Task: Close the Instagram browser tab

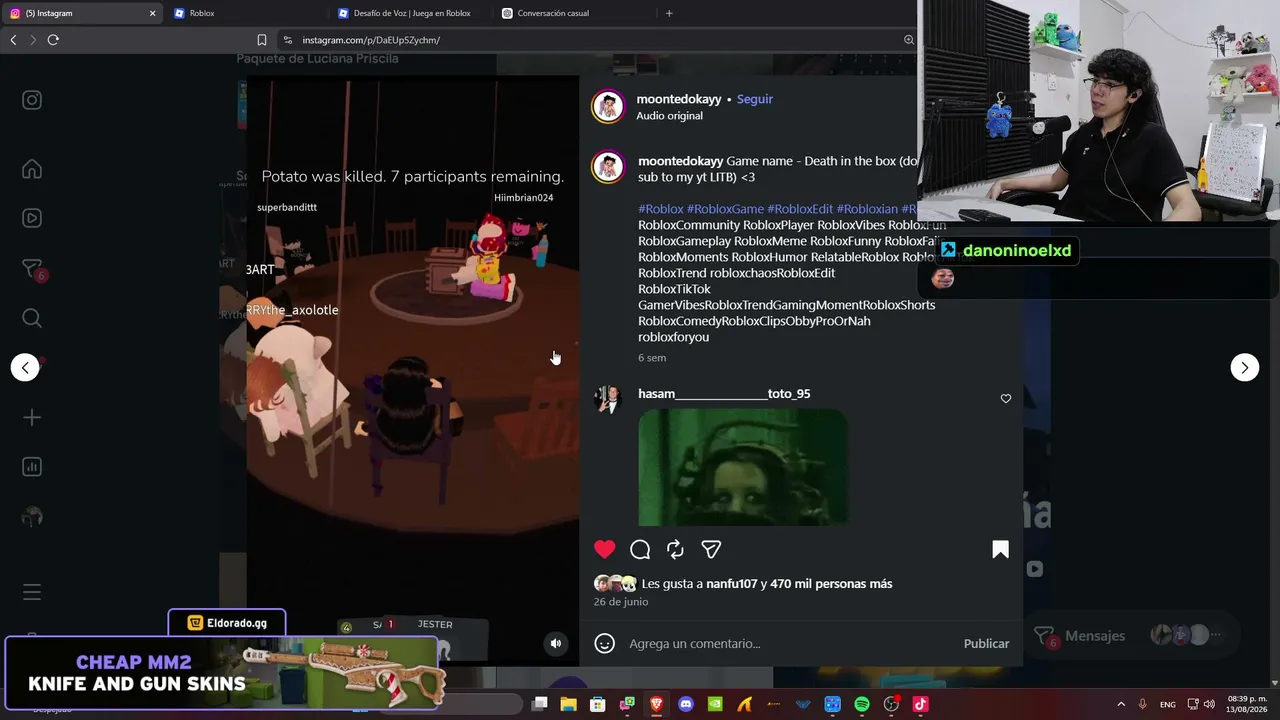Action: [152, 13]
